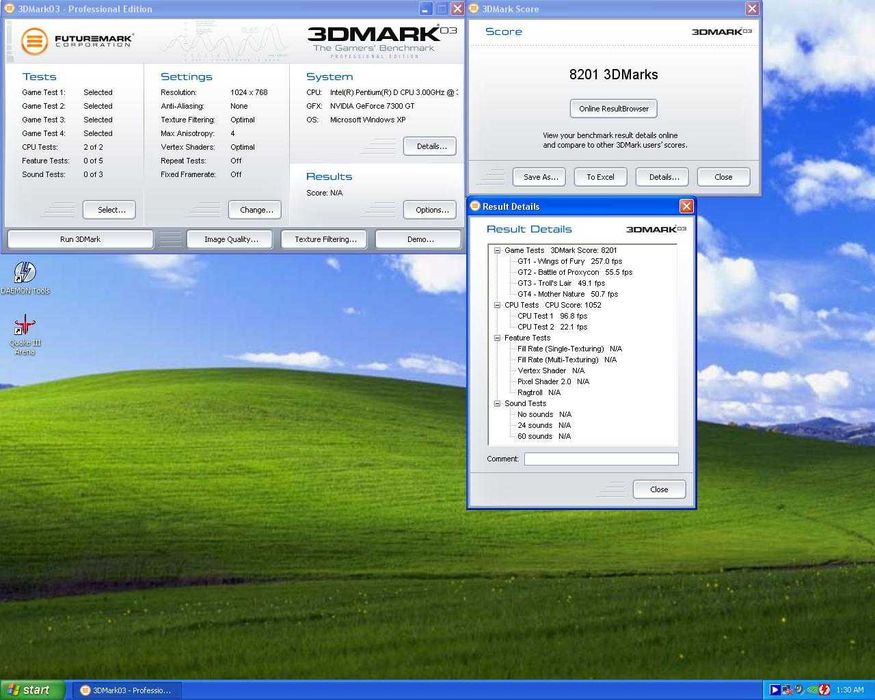Image resolution: width=875 pixels, height=700 pixels.
Task: Click the Futuremark Corporation logo
Action: click(77, 41)
